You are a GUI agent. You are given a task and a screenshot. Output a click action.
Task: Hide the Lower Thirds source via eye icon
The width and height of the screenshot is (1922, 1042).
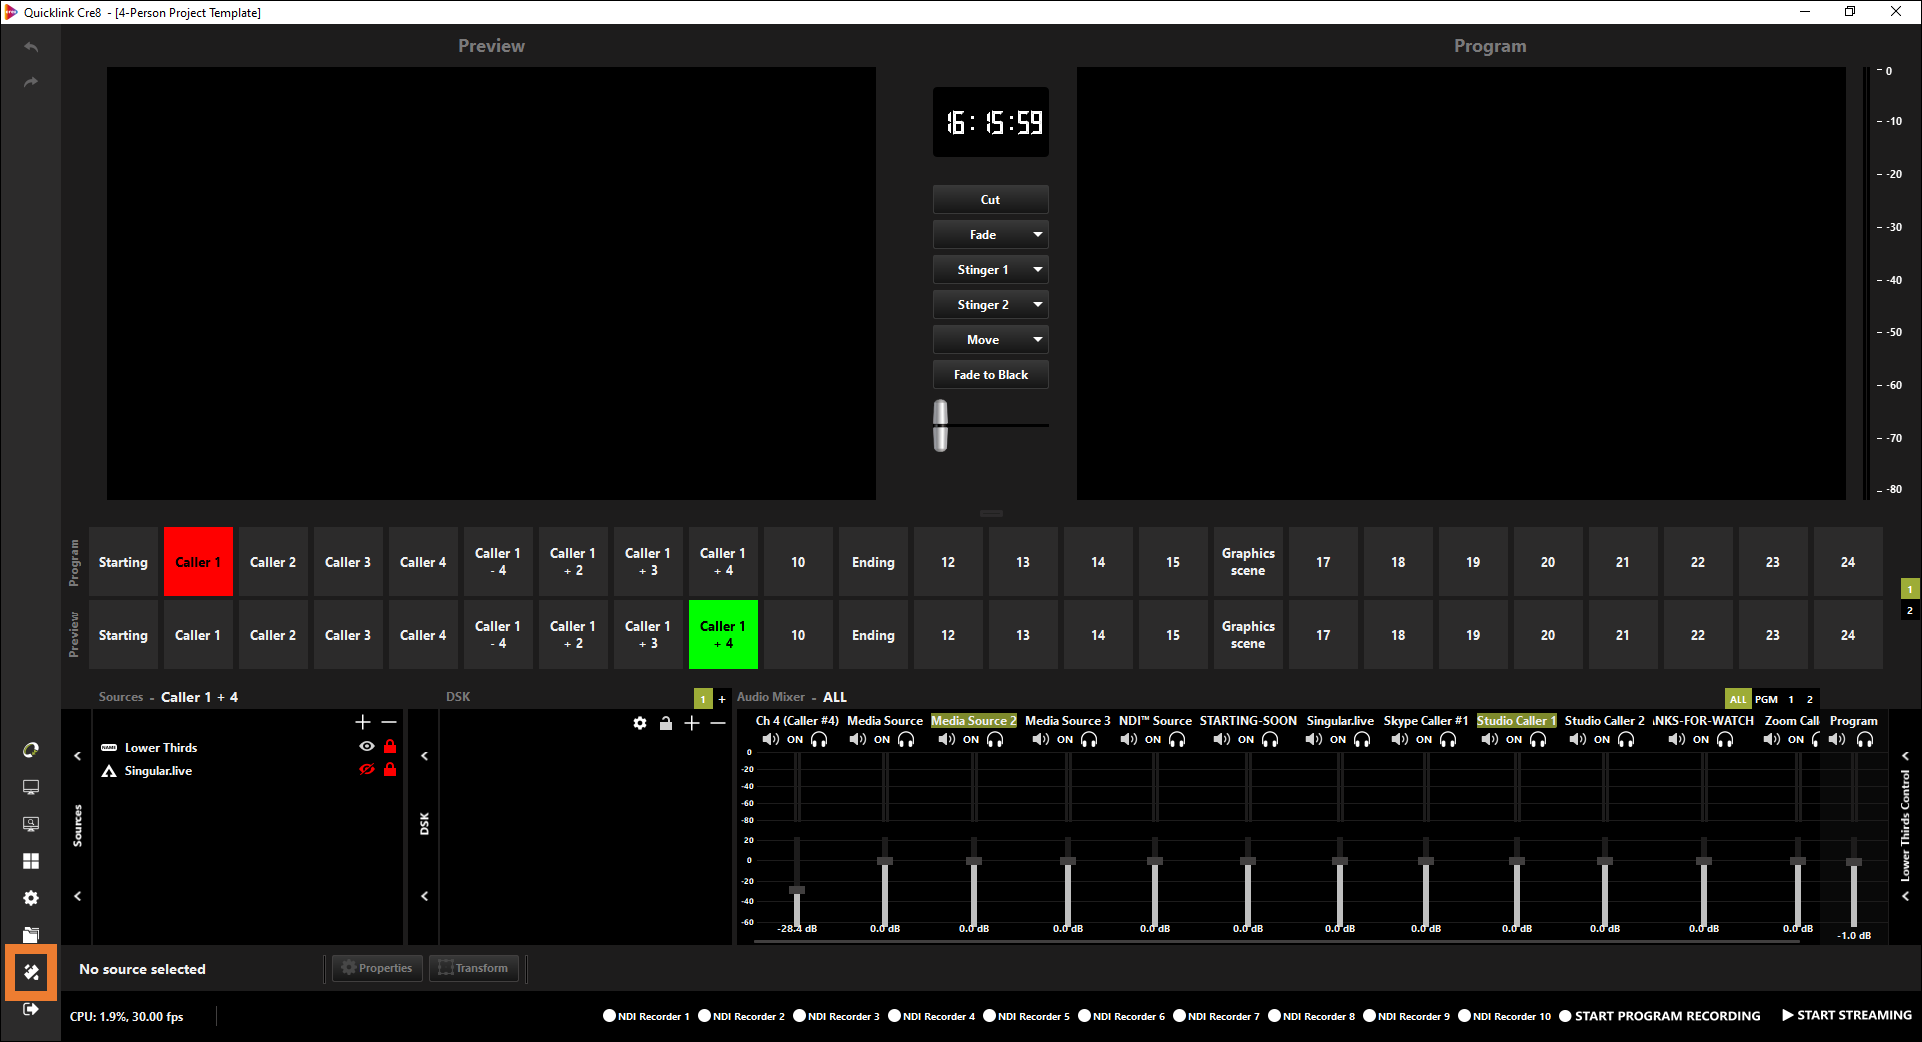click(x=367, y=747)
